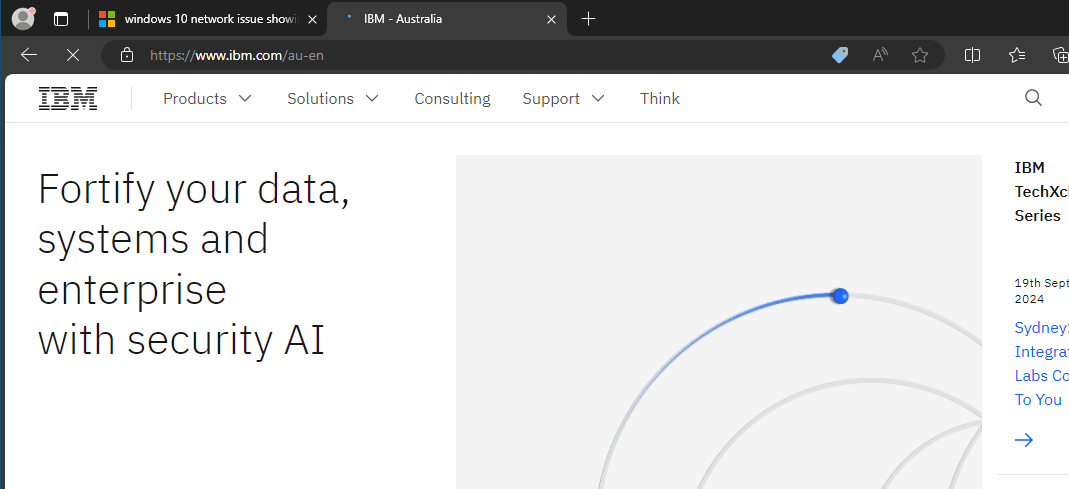1069x489 pixels.
Task: Stop loading the page with X
Action: pos(72,55)
